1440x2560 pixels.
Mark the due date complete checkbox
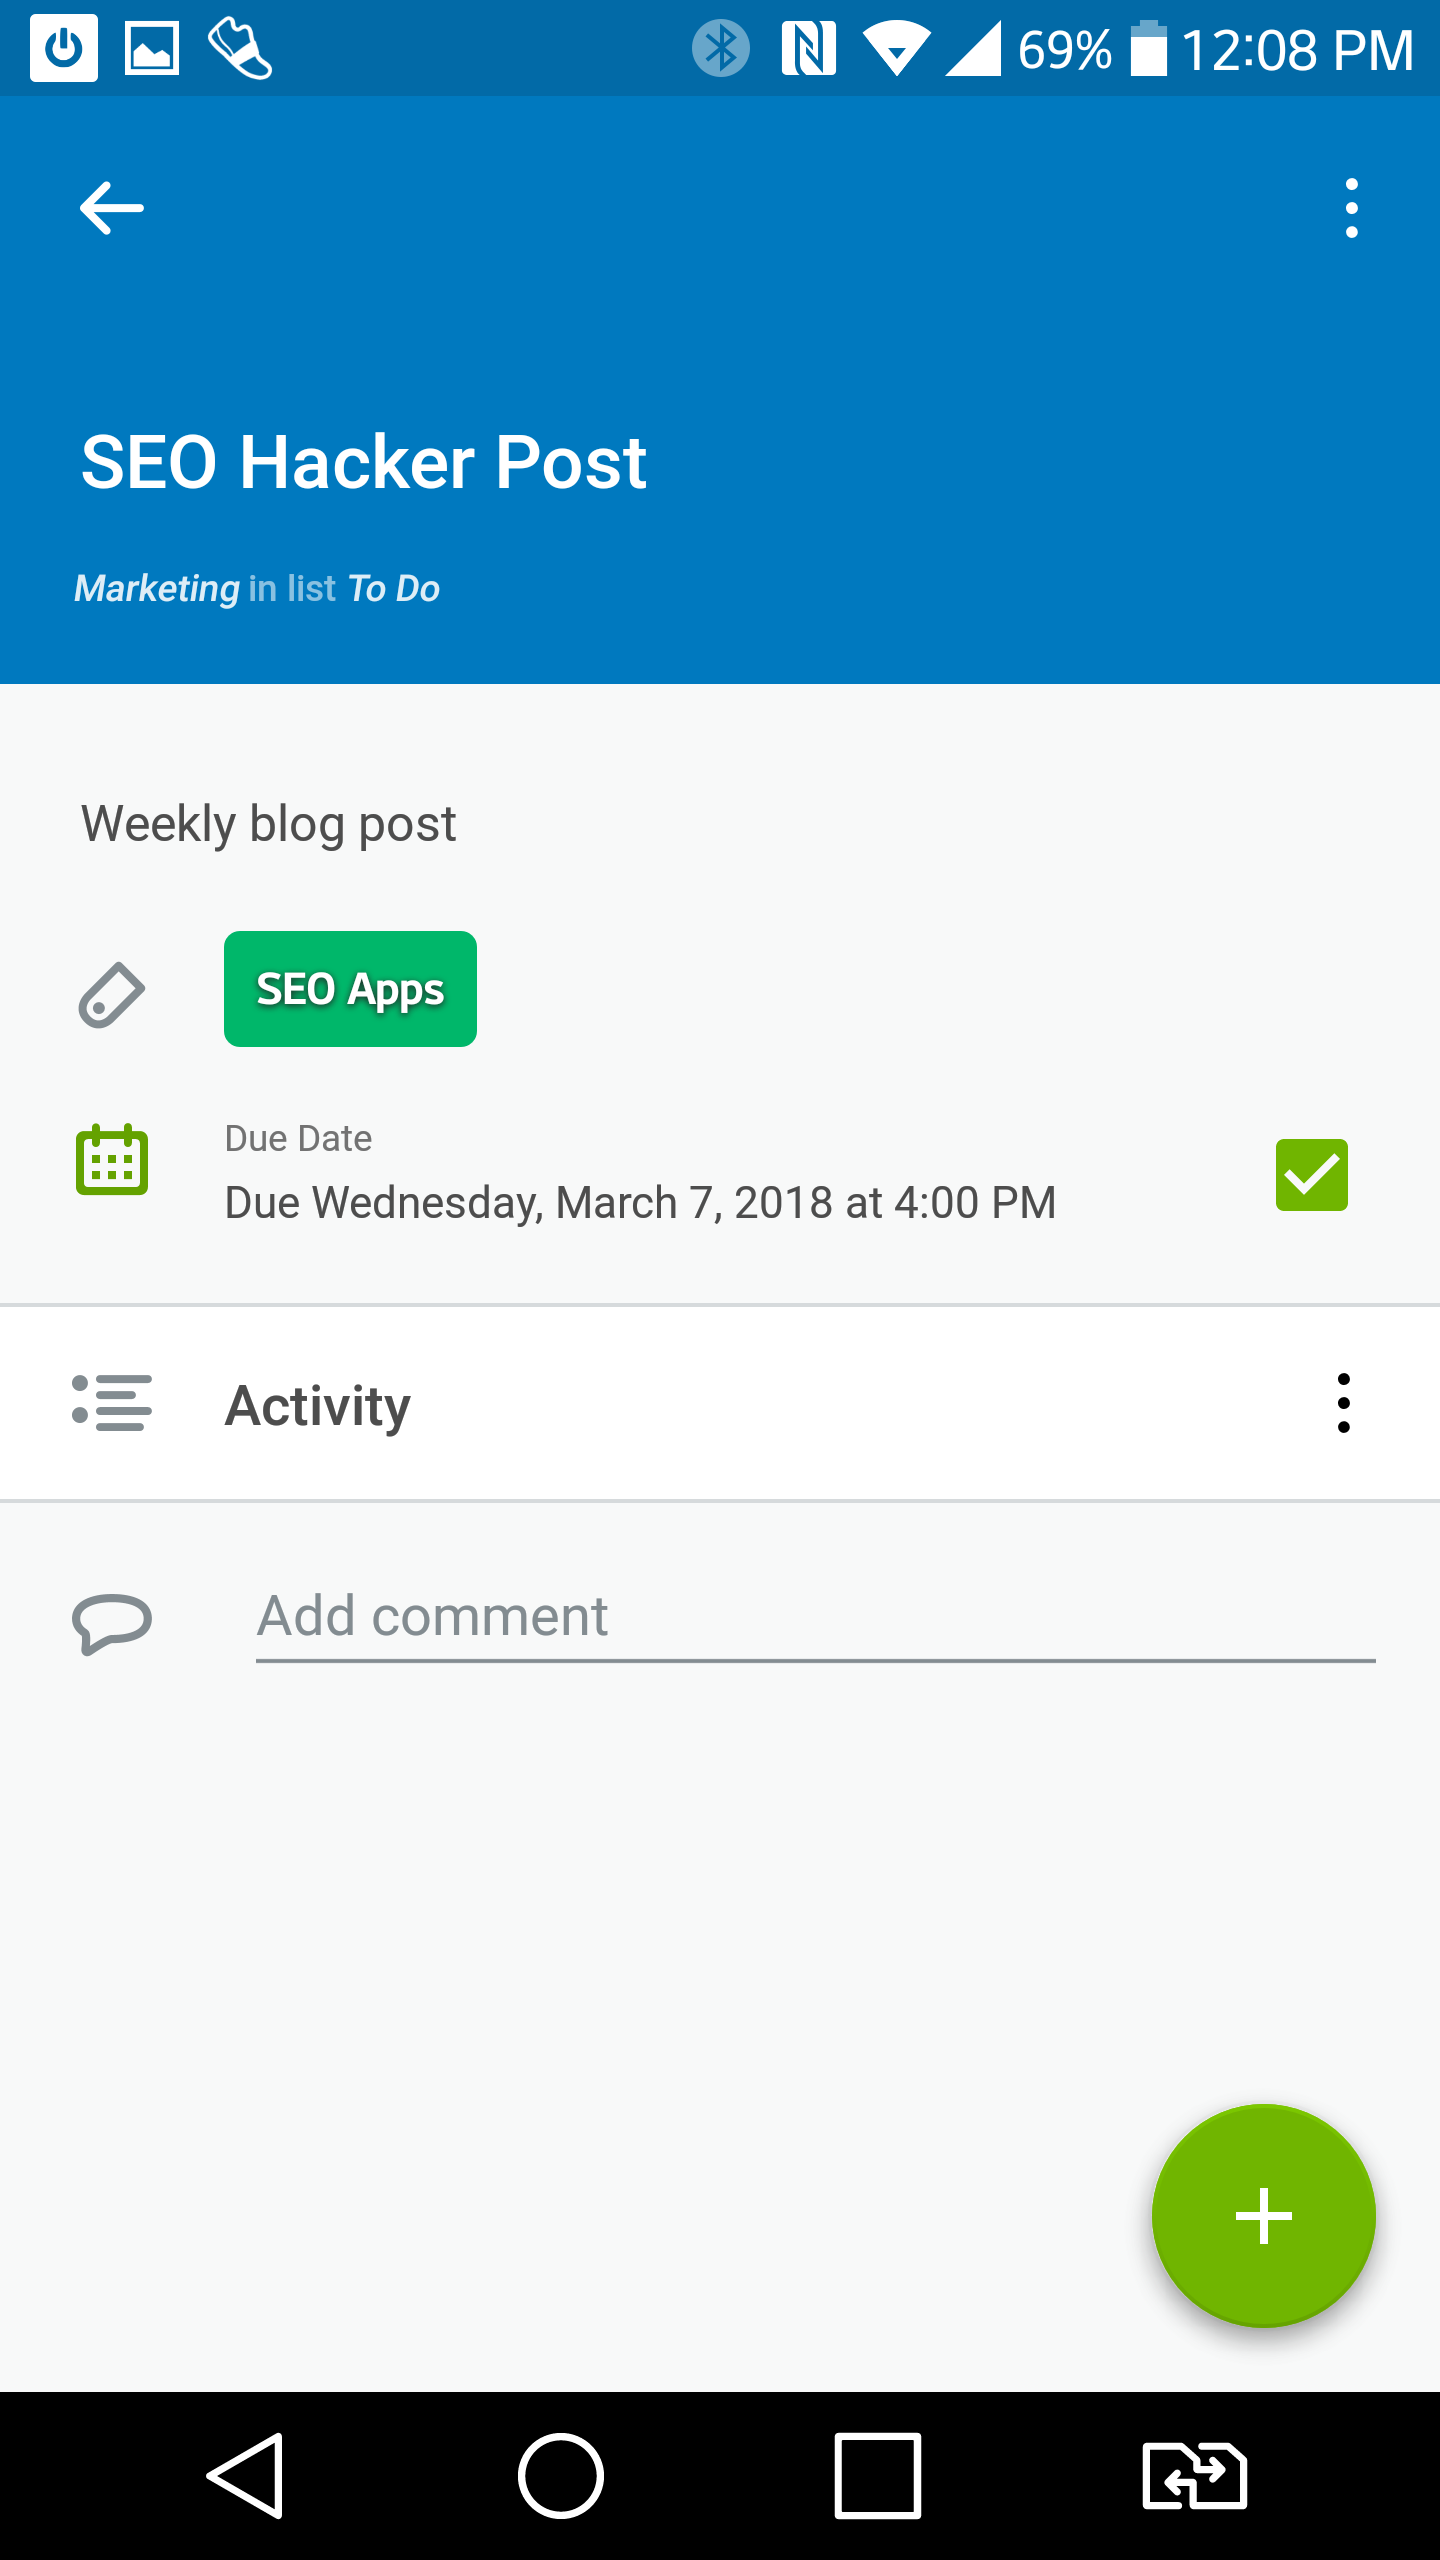tap(1311, 1175)
